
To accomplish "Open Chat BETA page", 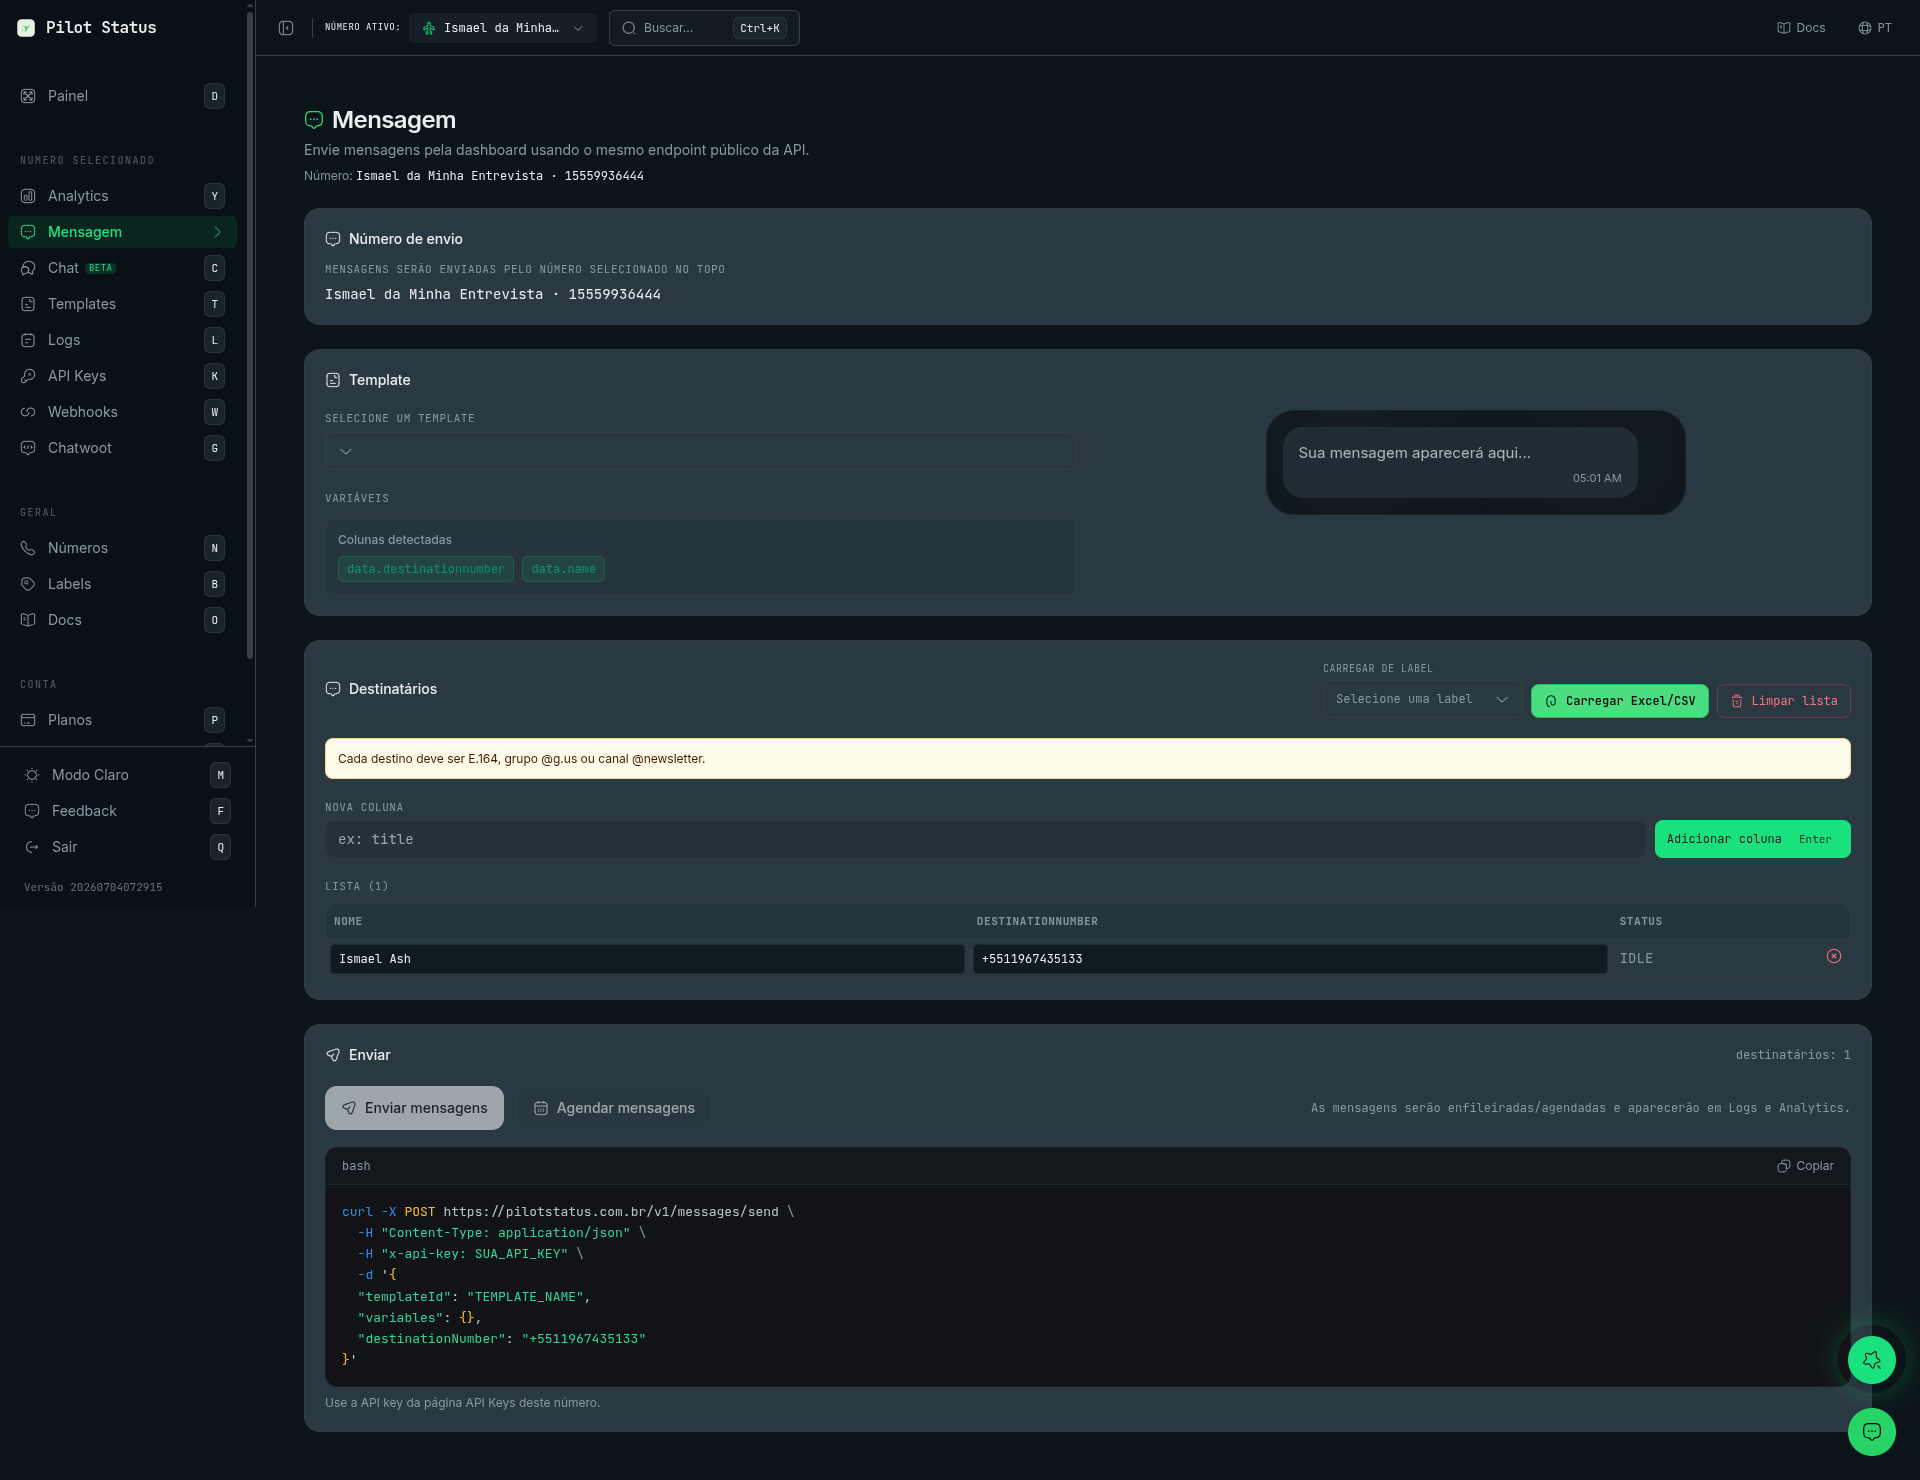I will (x=122, y=268).
